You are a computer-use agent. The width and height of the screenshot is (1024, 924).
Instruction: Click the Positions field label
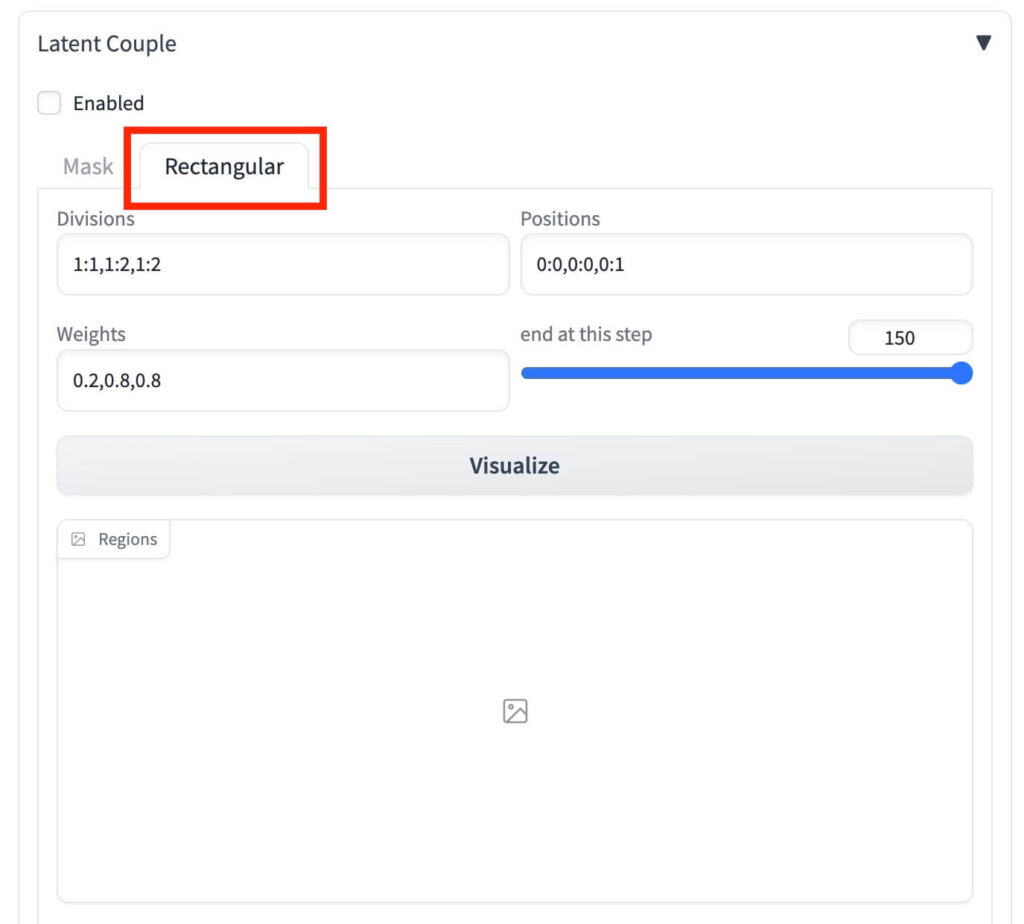[560, 219]
